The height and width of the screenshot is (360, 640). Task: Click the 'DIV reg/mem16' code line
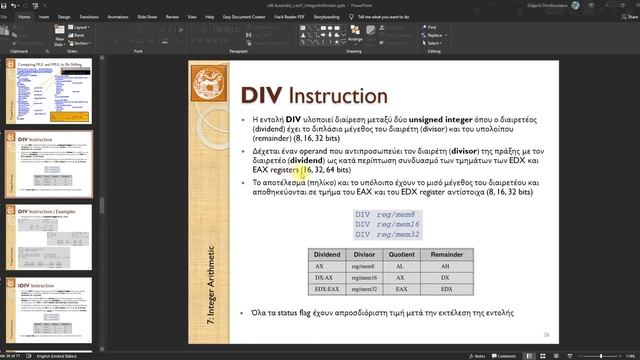pos(387,224)
